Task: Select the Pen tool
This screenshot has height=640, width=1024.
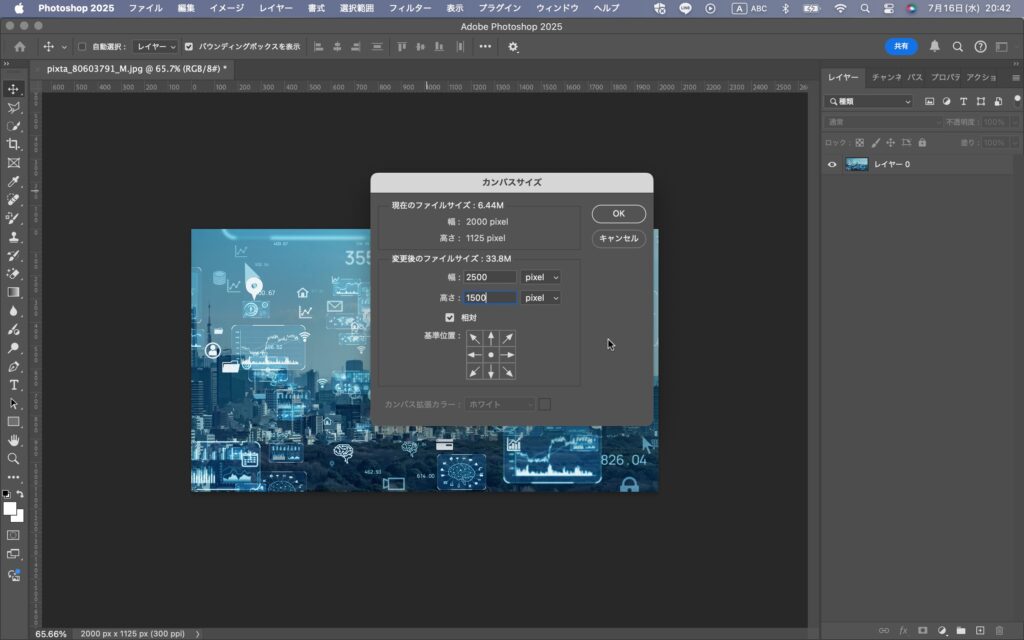Action: tap(13, 366)
